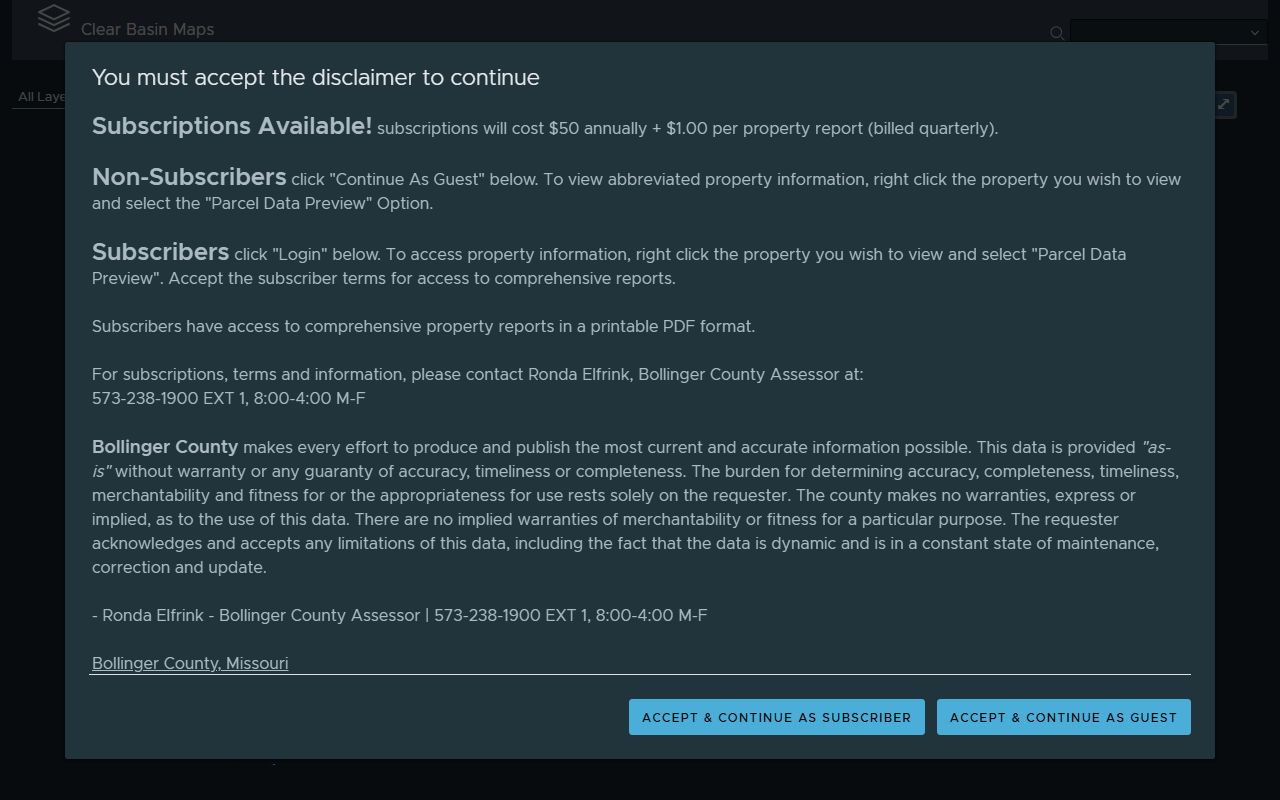Switch to the All Layers tab
Image resolution: width=1280 pixels, height=800 pixels.
point(40,97)
